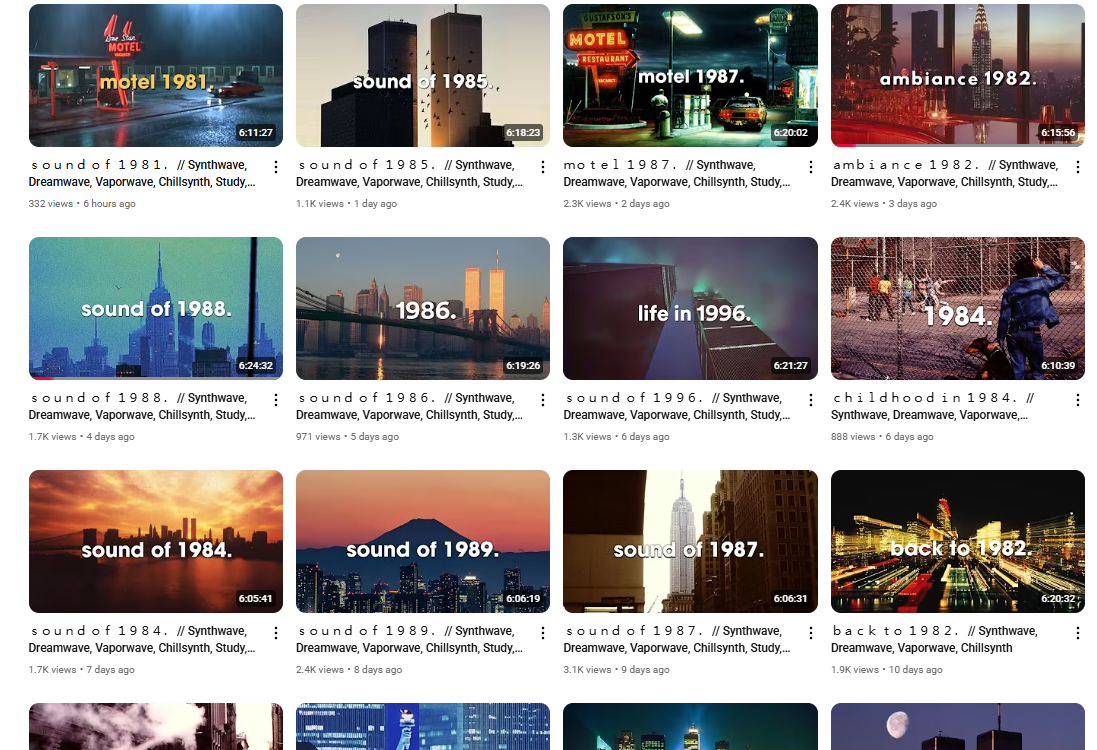Open three-dot menu for back to 1982 video
The height and width of the screenshot is (750, 1097).
[x=1077, y=632]
